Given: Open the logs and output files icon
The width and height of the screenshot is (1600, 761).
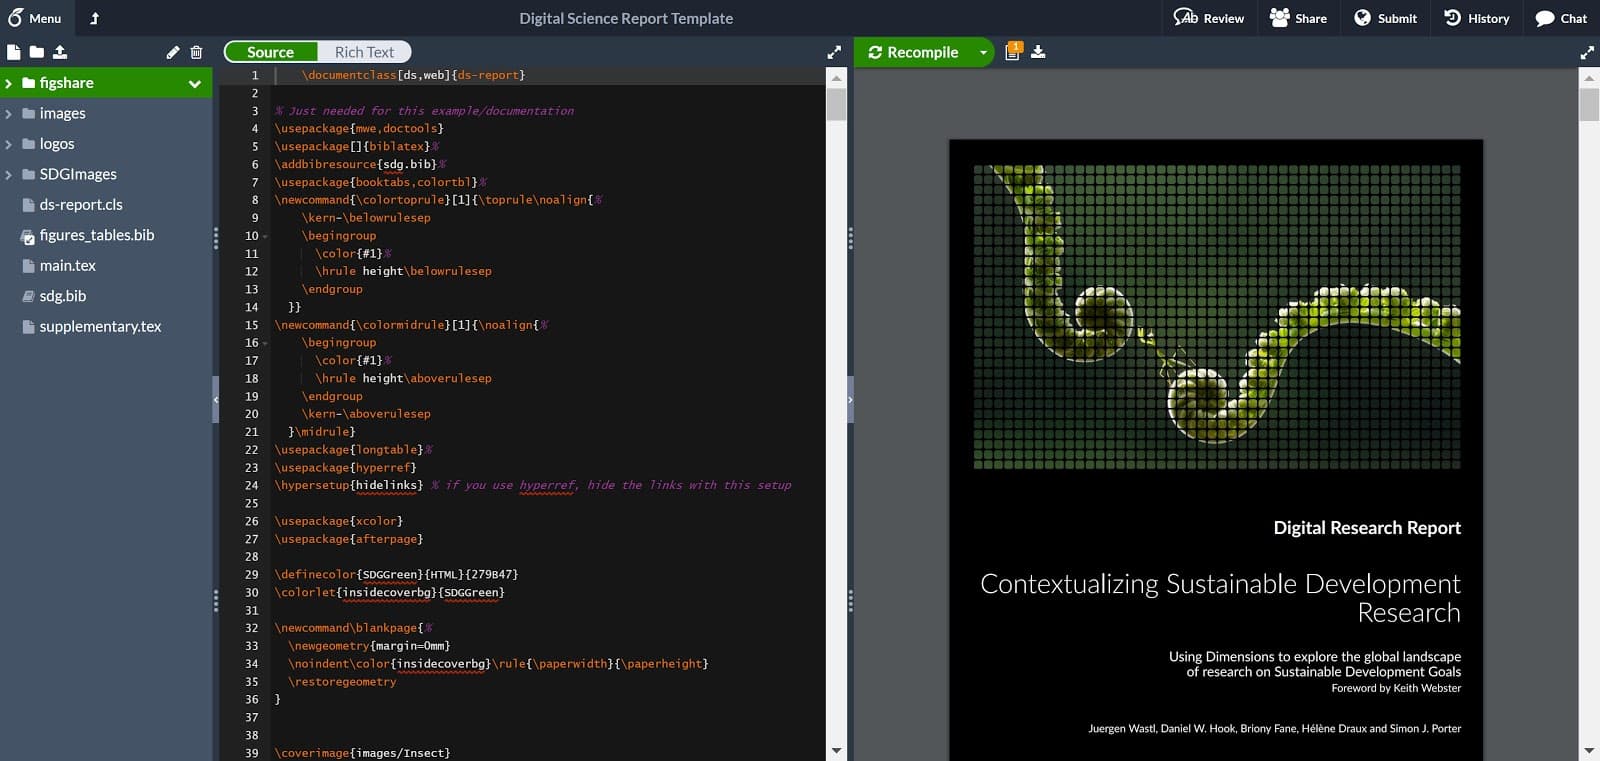Looking at the screenshot, I should (x=1013, y=52).
